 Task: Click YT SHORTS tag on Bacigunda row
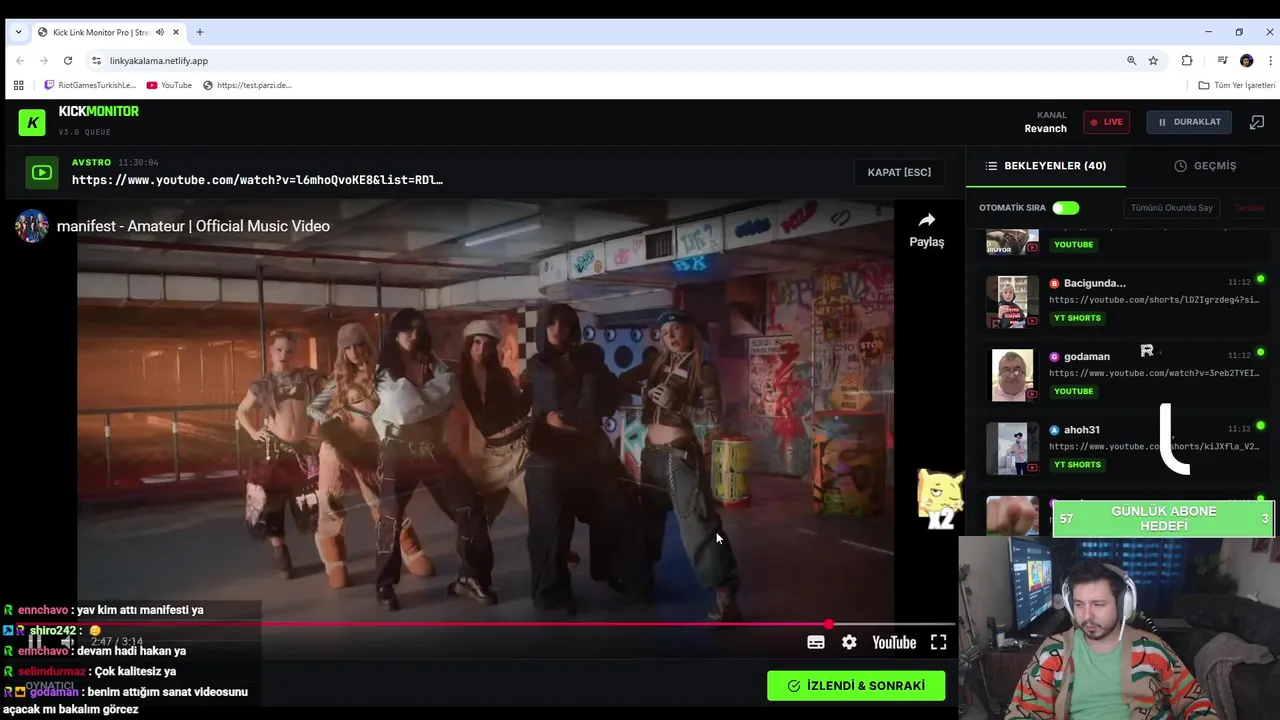point(1077,318)
